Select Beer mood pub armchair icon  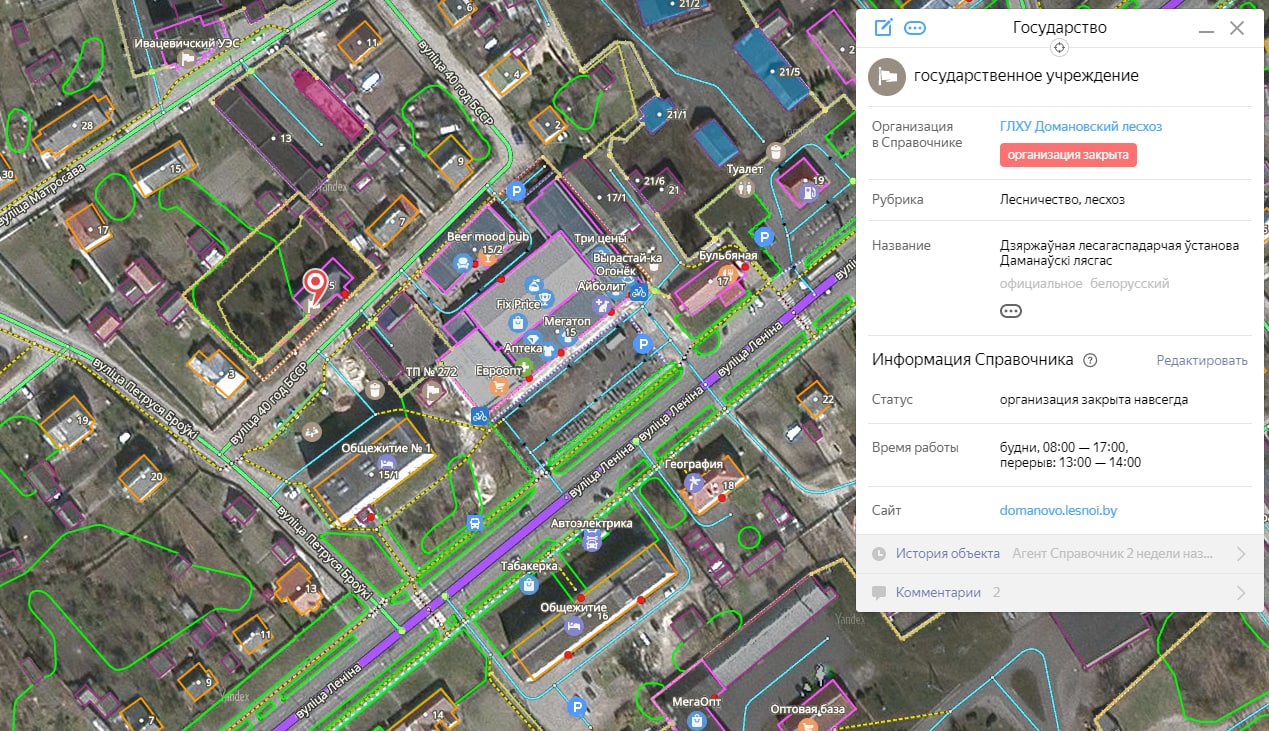[463, 262]
